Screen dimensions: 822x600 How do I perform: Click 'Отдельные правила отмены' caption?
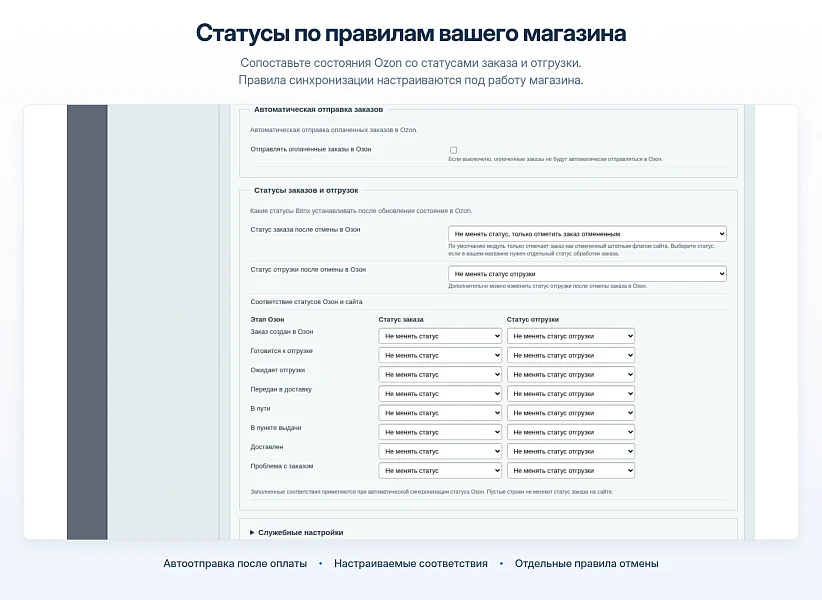587,563
